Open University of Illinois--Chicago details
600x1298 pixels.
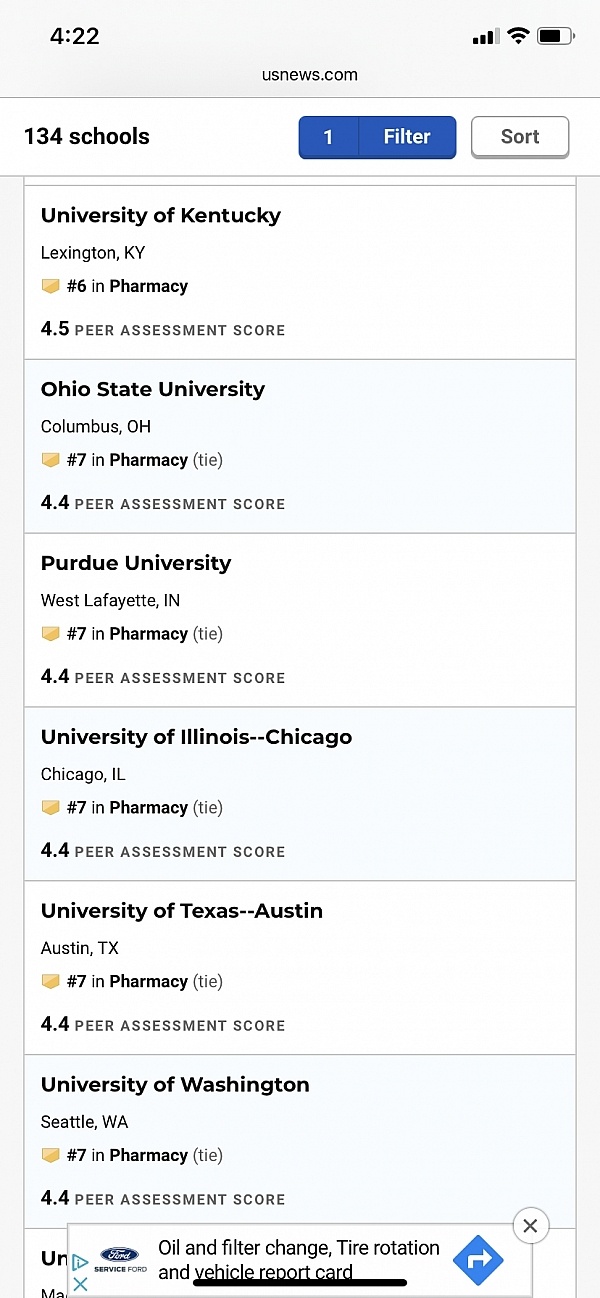[196, 737]
